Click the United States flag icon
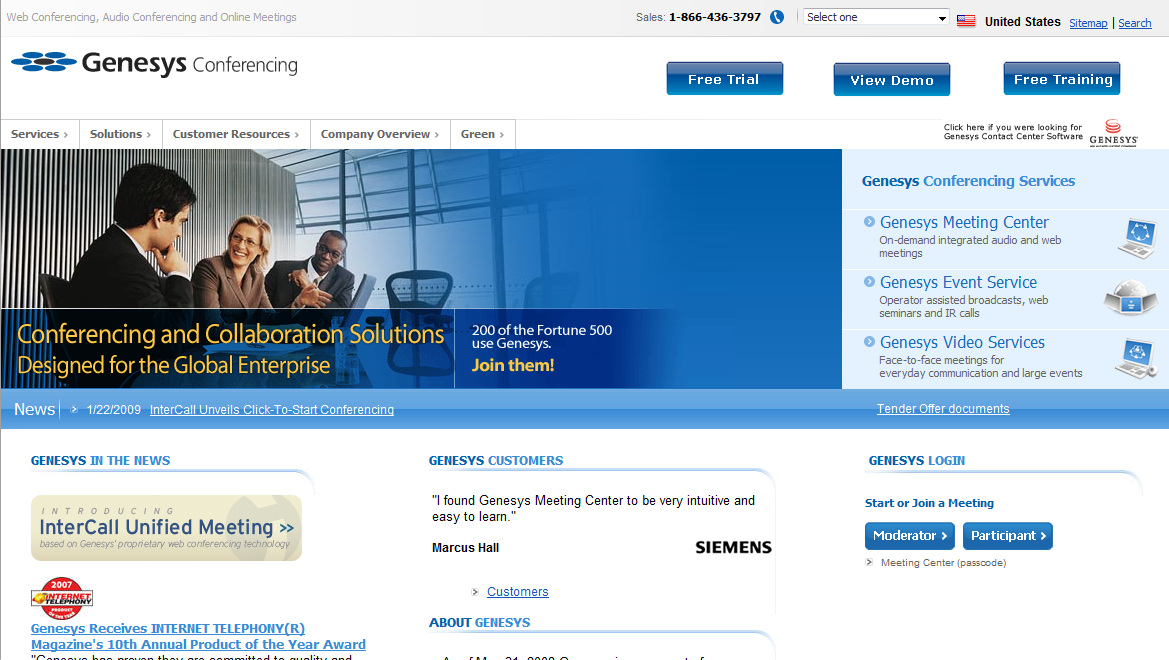Screen dimensions: 1169x660 [x=965, y=21]
